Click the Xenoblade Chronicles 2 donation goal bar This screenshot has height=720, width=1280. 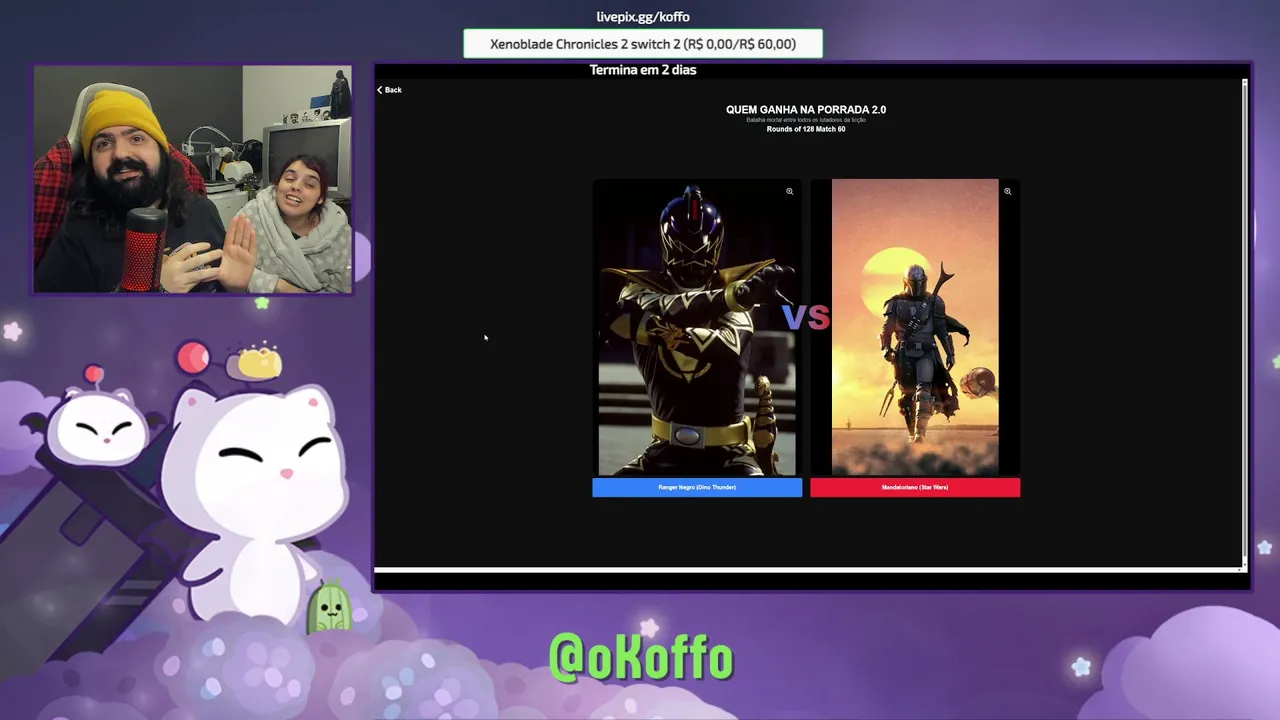[x=643, y=44]
